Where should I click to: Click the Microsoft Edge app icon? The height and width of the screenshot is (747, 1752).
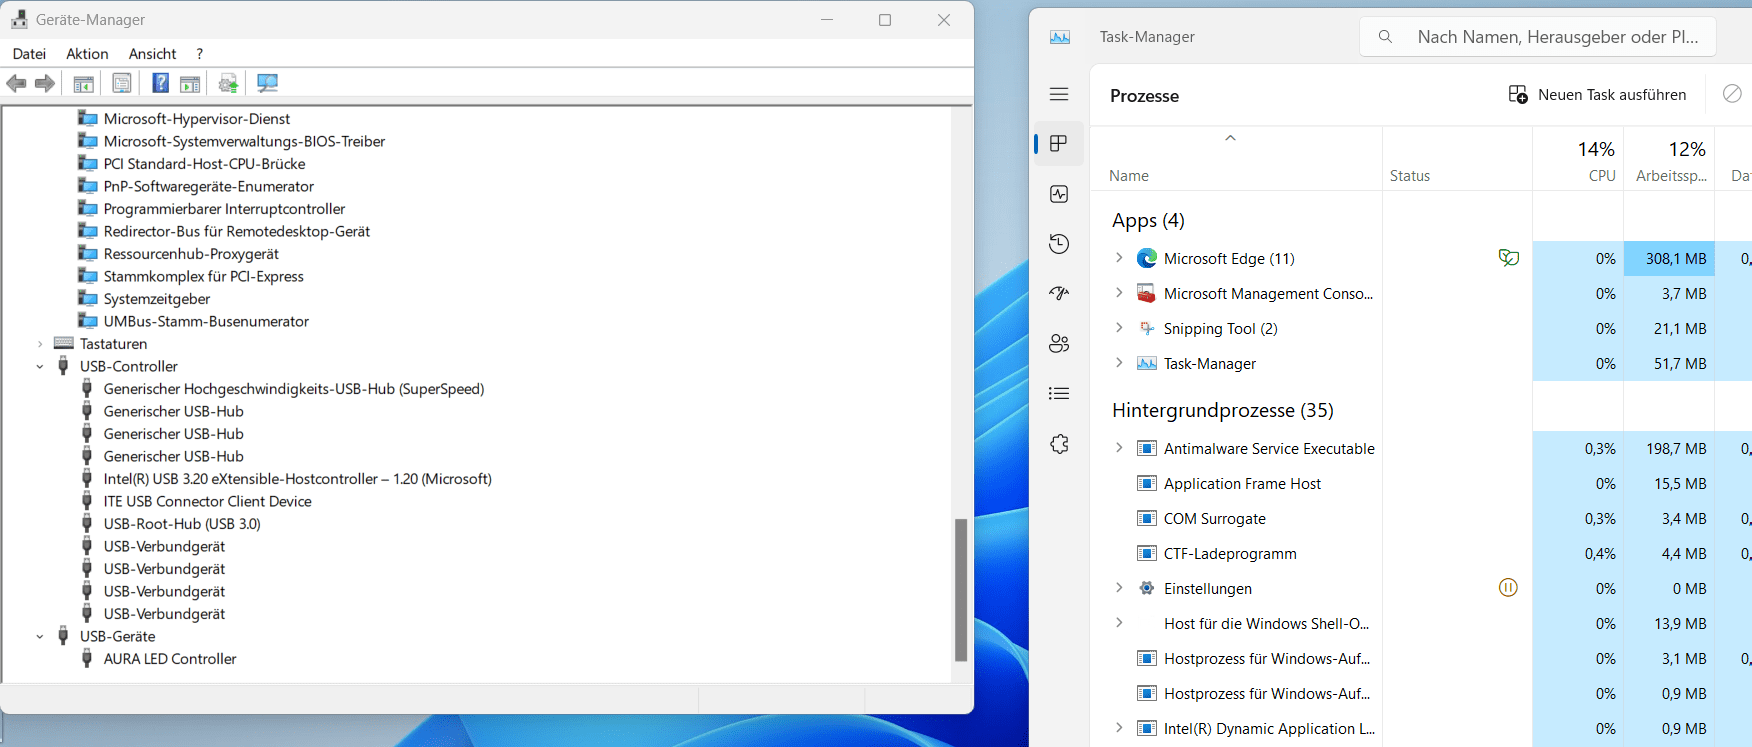pyautogui.click(x=1147, y=258)
